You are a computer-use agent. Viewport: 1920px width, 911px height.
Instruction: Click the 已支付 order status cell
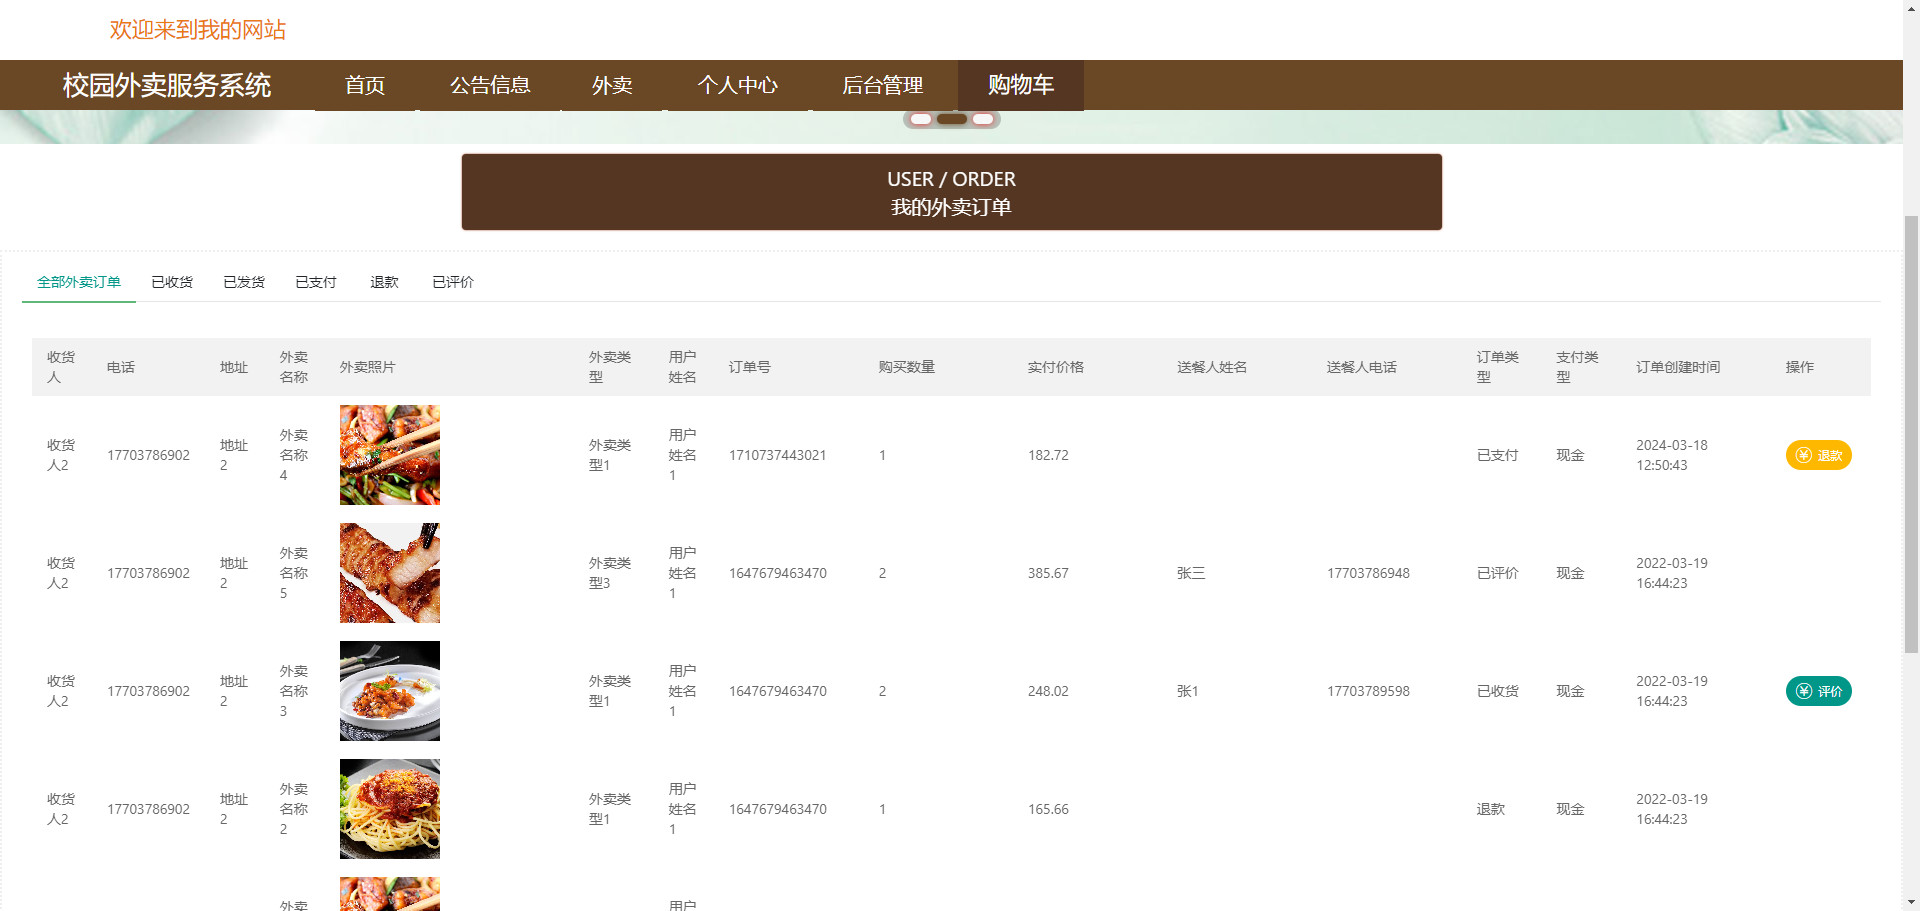pyautogui.click(x=1498, y=455)
